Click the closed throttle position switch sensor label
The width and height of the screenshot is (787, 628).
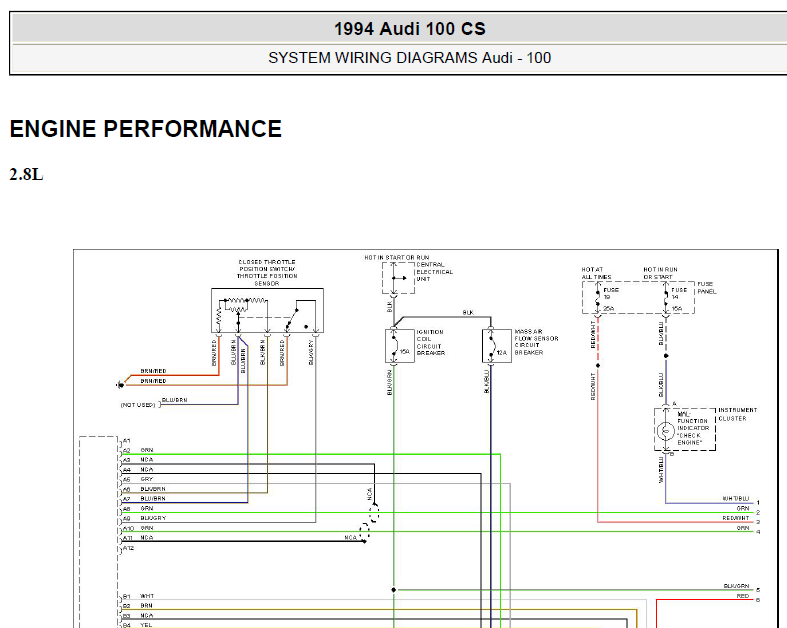[x=267, y=273]
